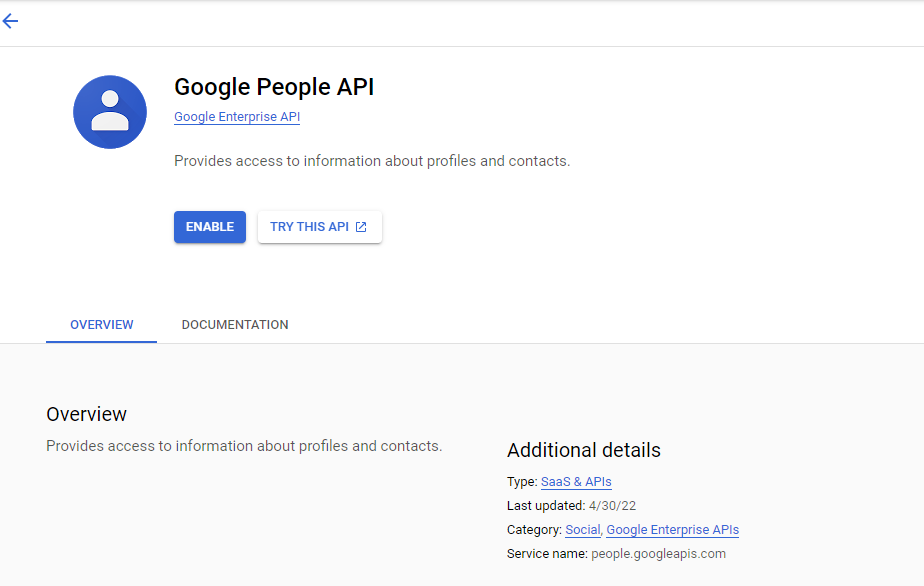Enable the Google People API

210,227
